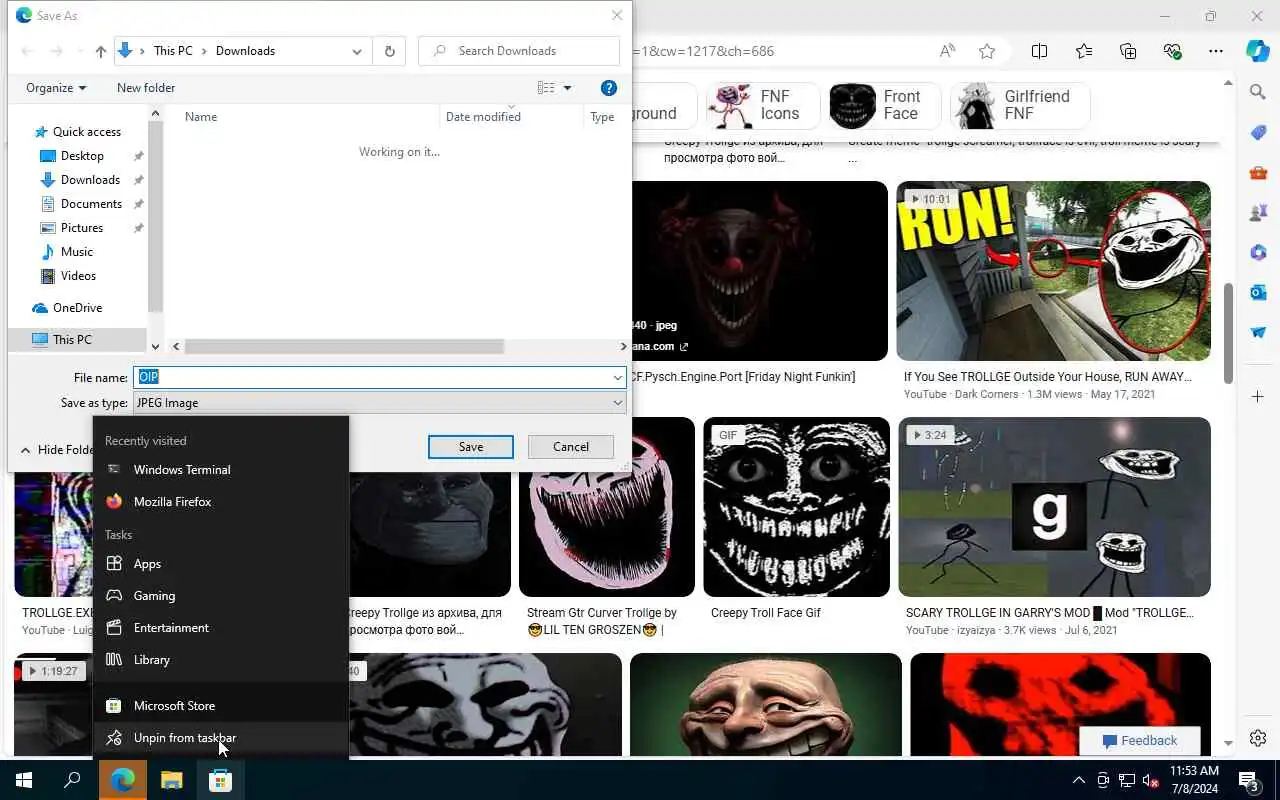Open Edge sidebar Outlook icon
The height and width of the screenshot is (800, 1280).
coord(1258,293)
